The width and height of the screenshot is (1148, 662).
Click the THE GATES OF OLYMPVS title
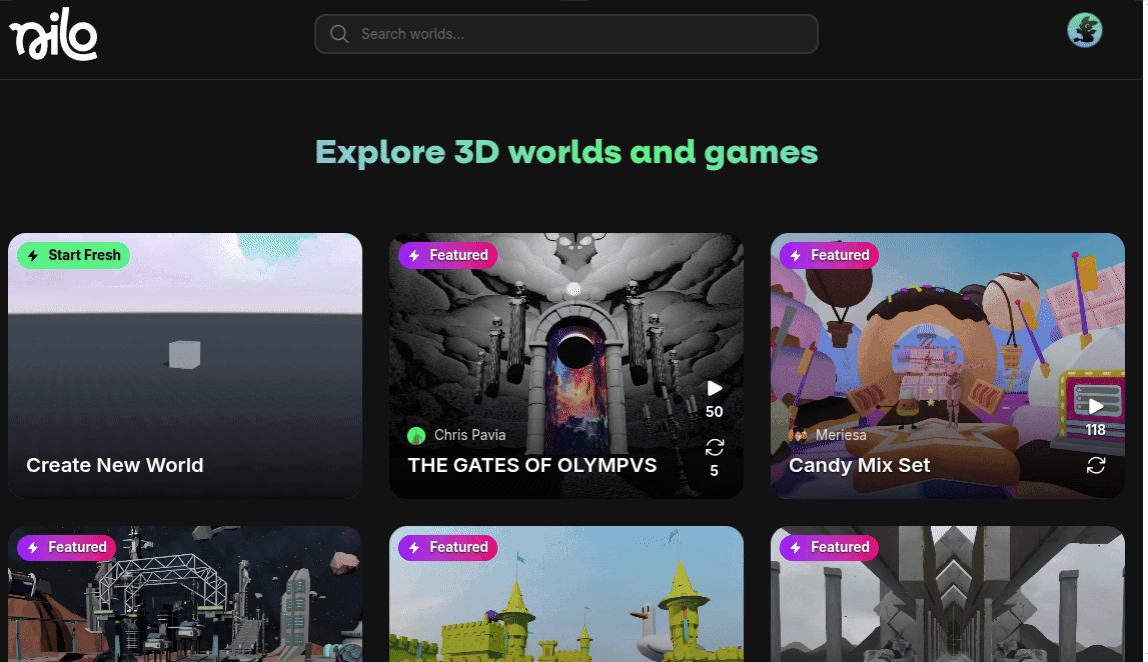click(x=532, y=465)
